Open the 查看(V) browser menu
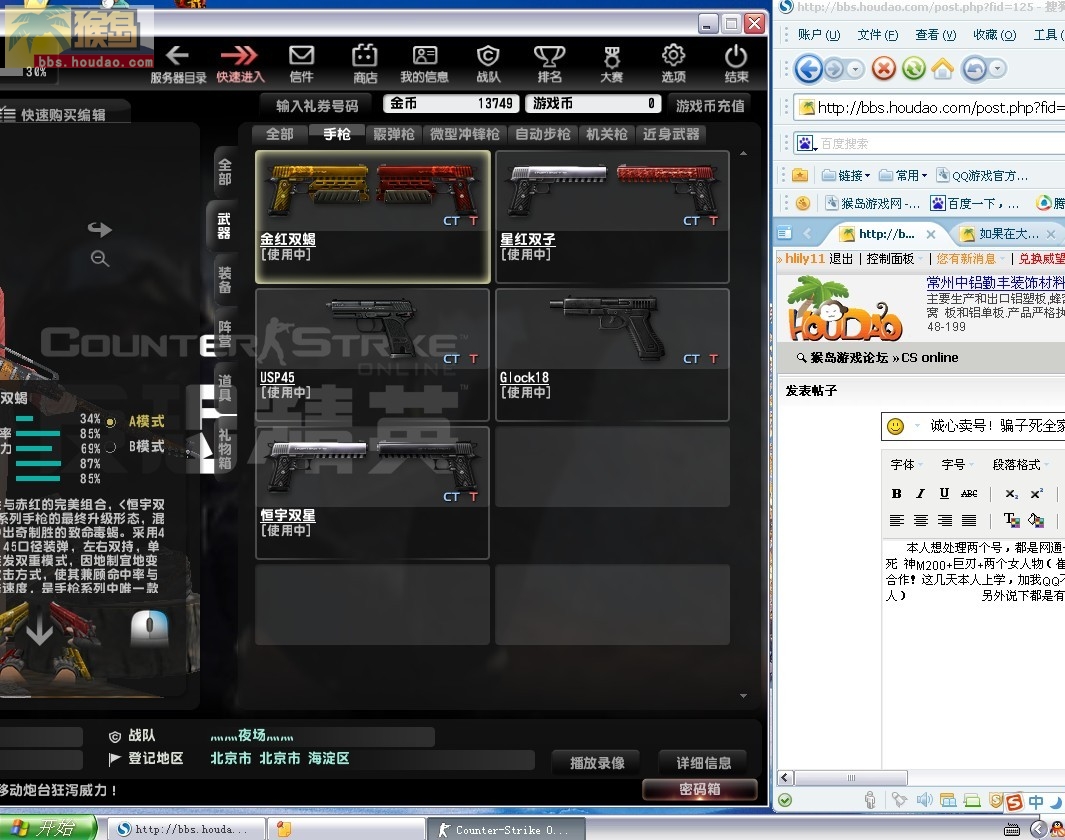This screenshot has width=1065, height=840. pyautogui.click(x=935, y=35)
